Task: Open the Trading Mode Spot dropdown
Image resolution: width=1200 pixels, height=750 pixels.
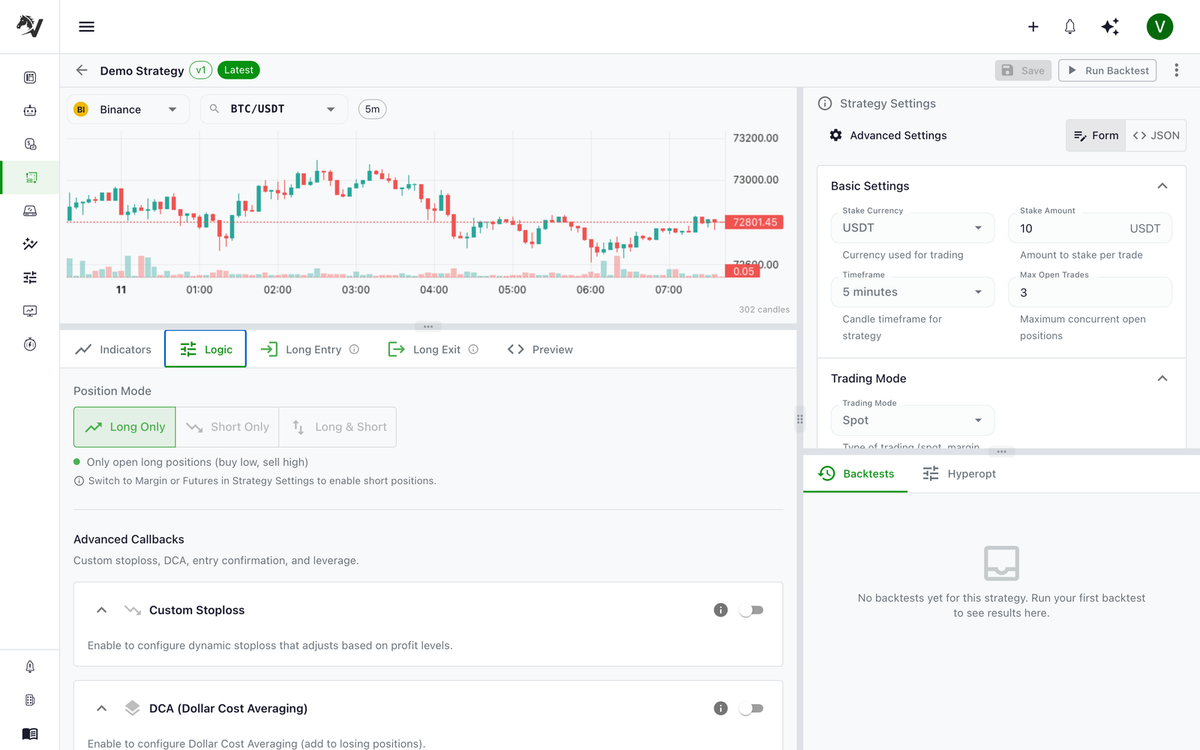Action: pos(913,420)
